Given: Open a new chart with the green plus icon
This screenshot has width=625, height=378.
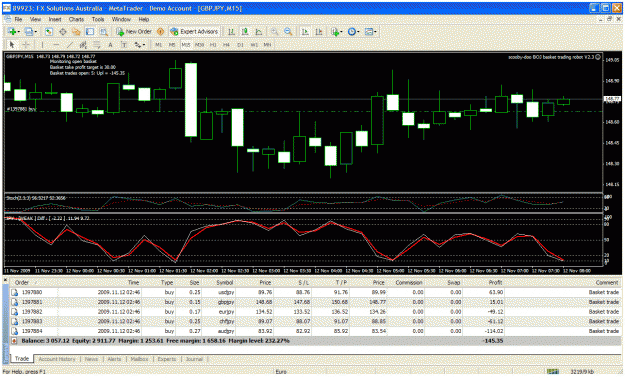Looking at the screenshot, I should pos(12,32).
